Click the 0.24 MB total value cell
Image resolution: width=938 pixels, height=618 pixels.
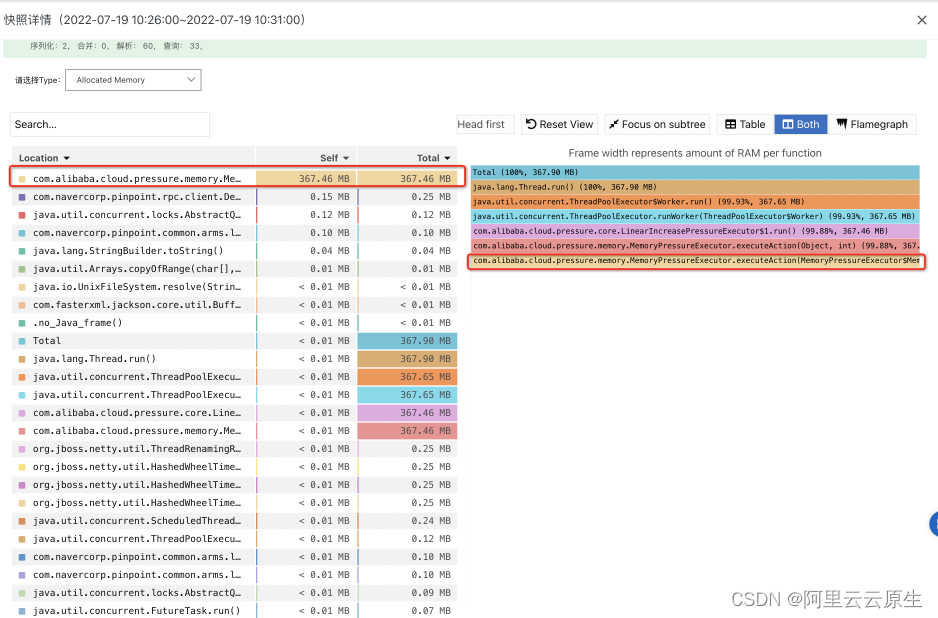(x=407, y=520)
